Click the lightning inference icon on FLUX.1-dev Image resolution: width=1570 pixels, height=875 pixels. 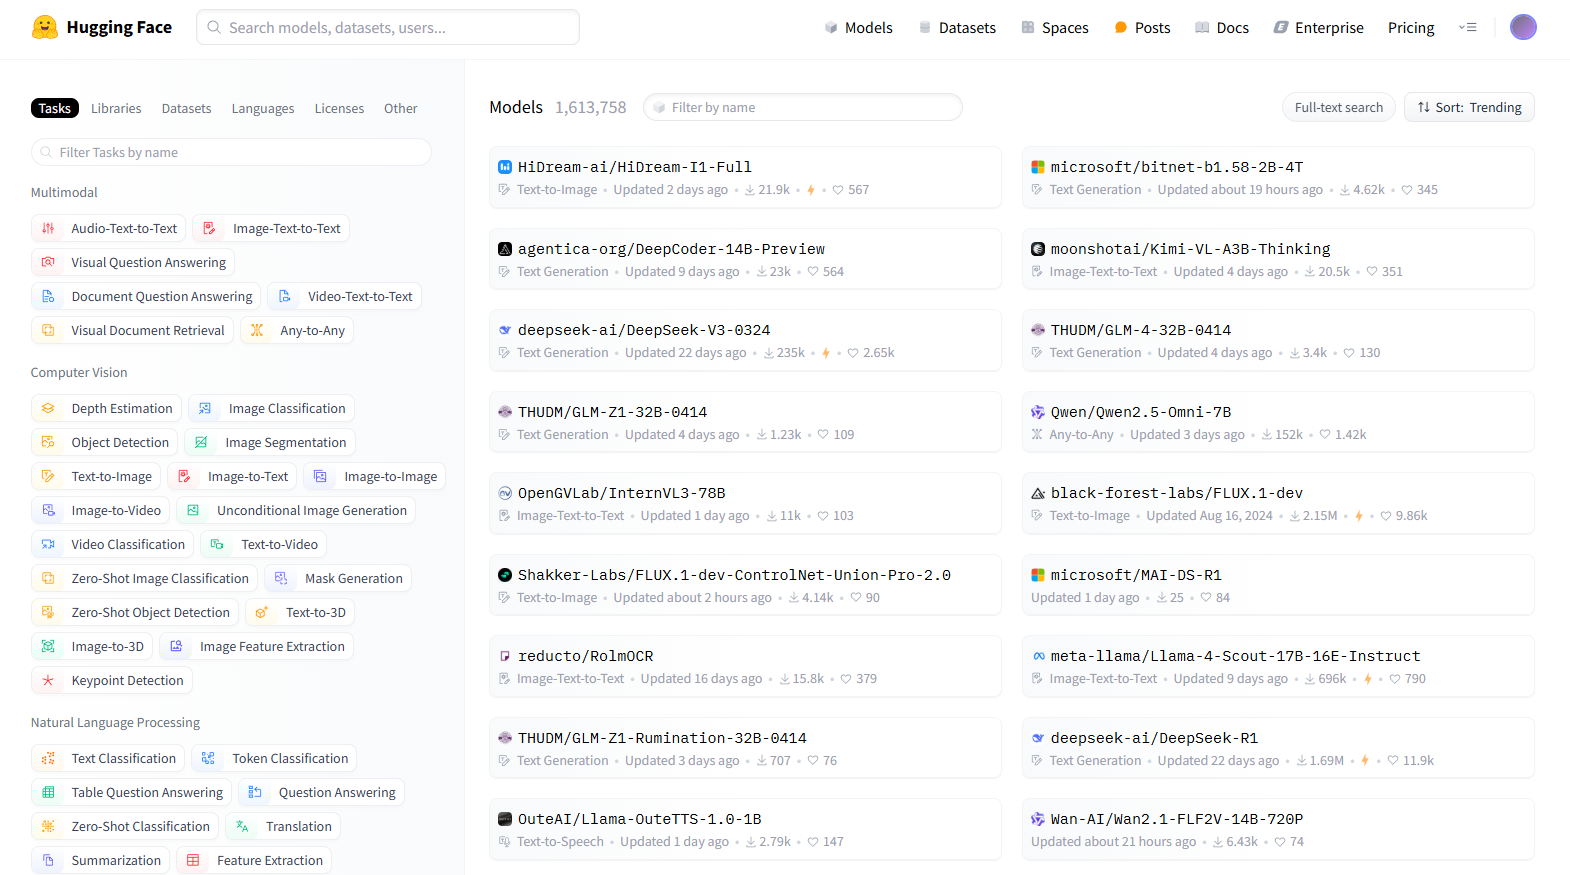[x=1359, y=516]
